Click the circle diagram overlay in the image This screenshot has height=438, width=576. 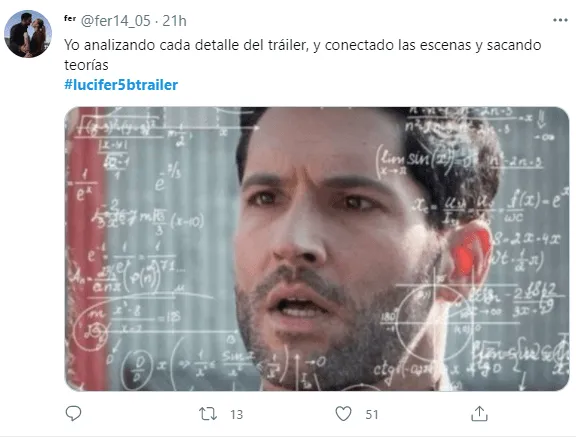433,325
